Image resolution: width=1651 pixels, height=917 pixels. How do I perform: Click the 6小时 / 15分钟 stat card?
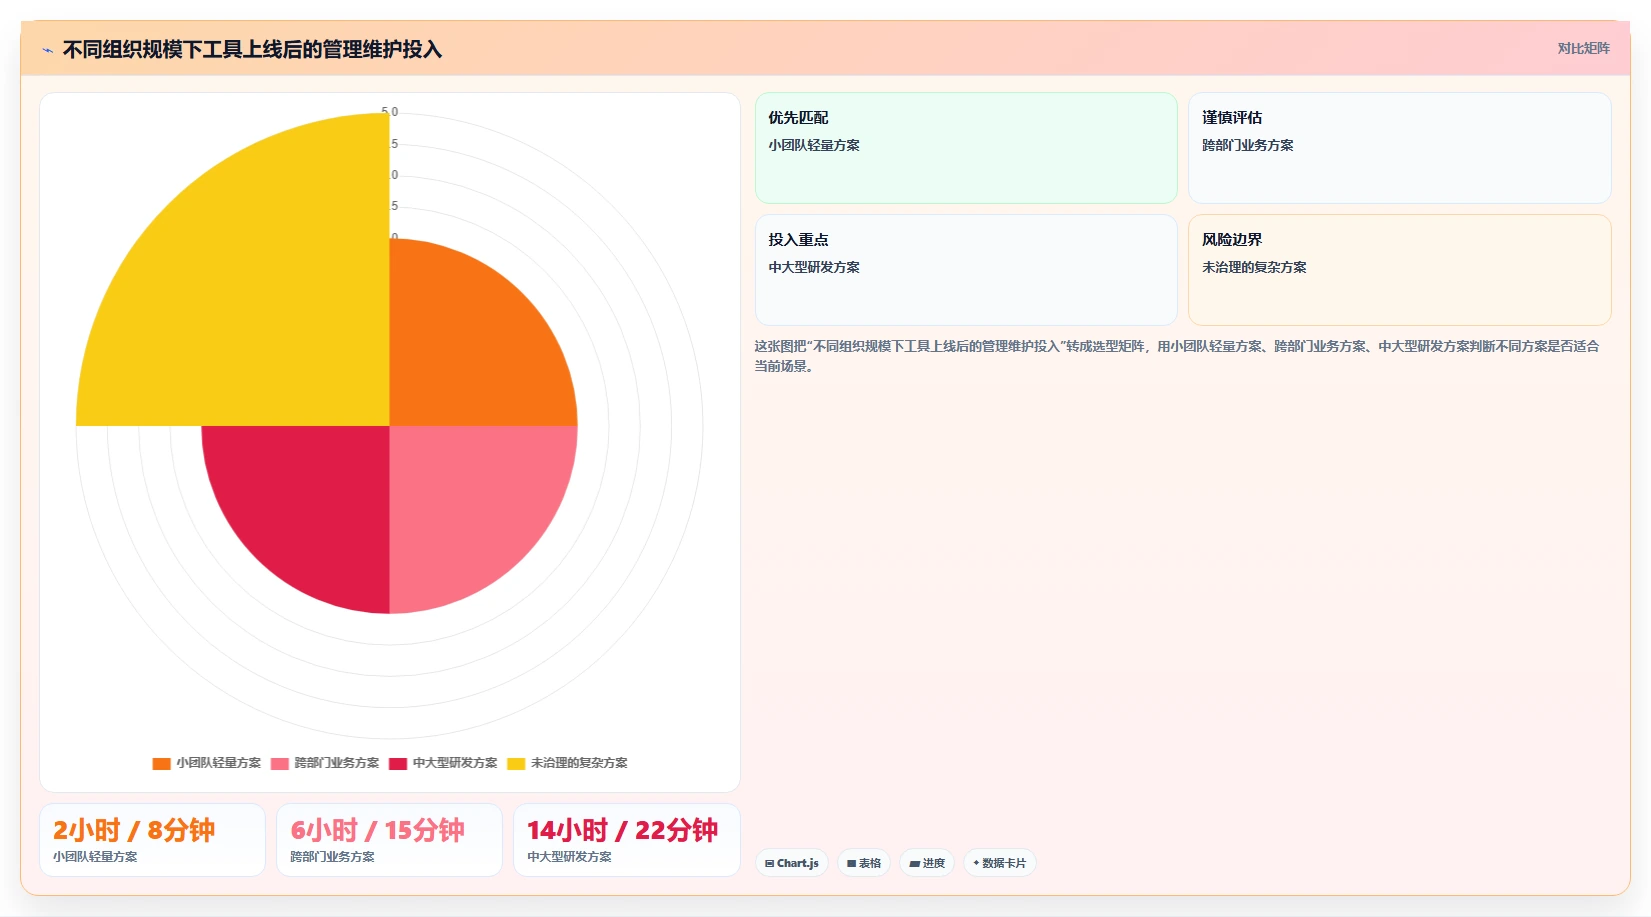click(389, 840)
